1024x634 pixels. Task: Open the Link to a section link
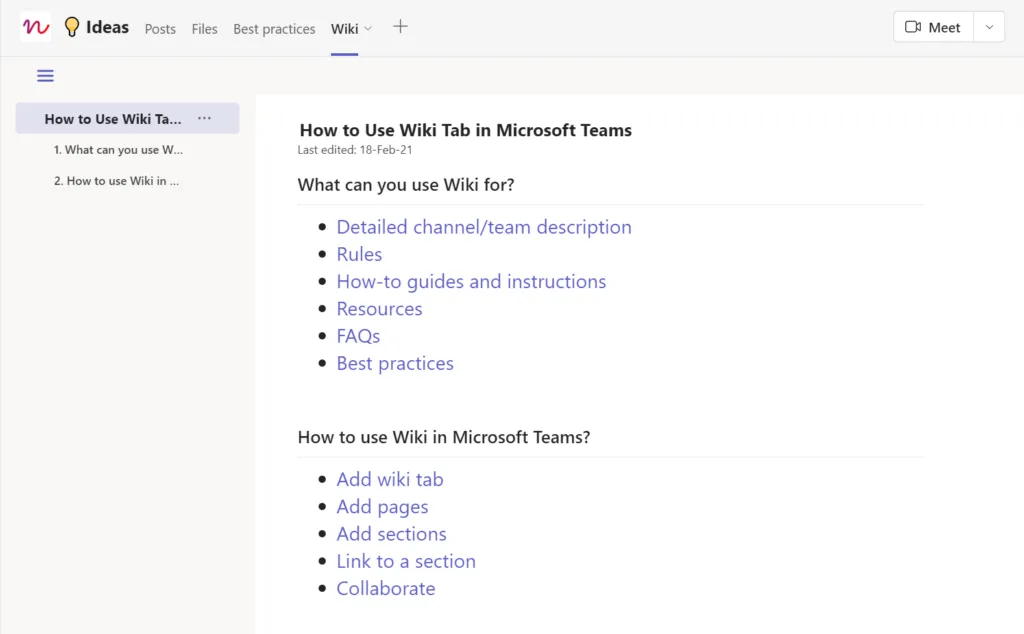coord(406,562)
